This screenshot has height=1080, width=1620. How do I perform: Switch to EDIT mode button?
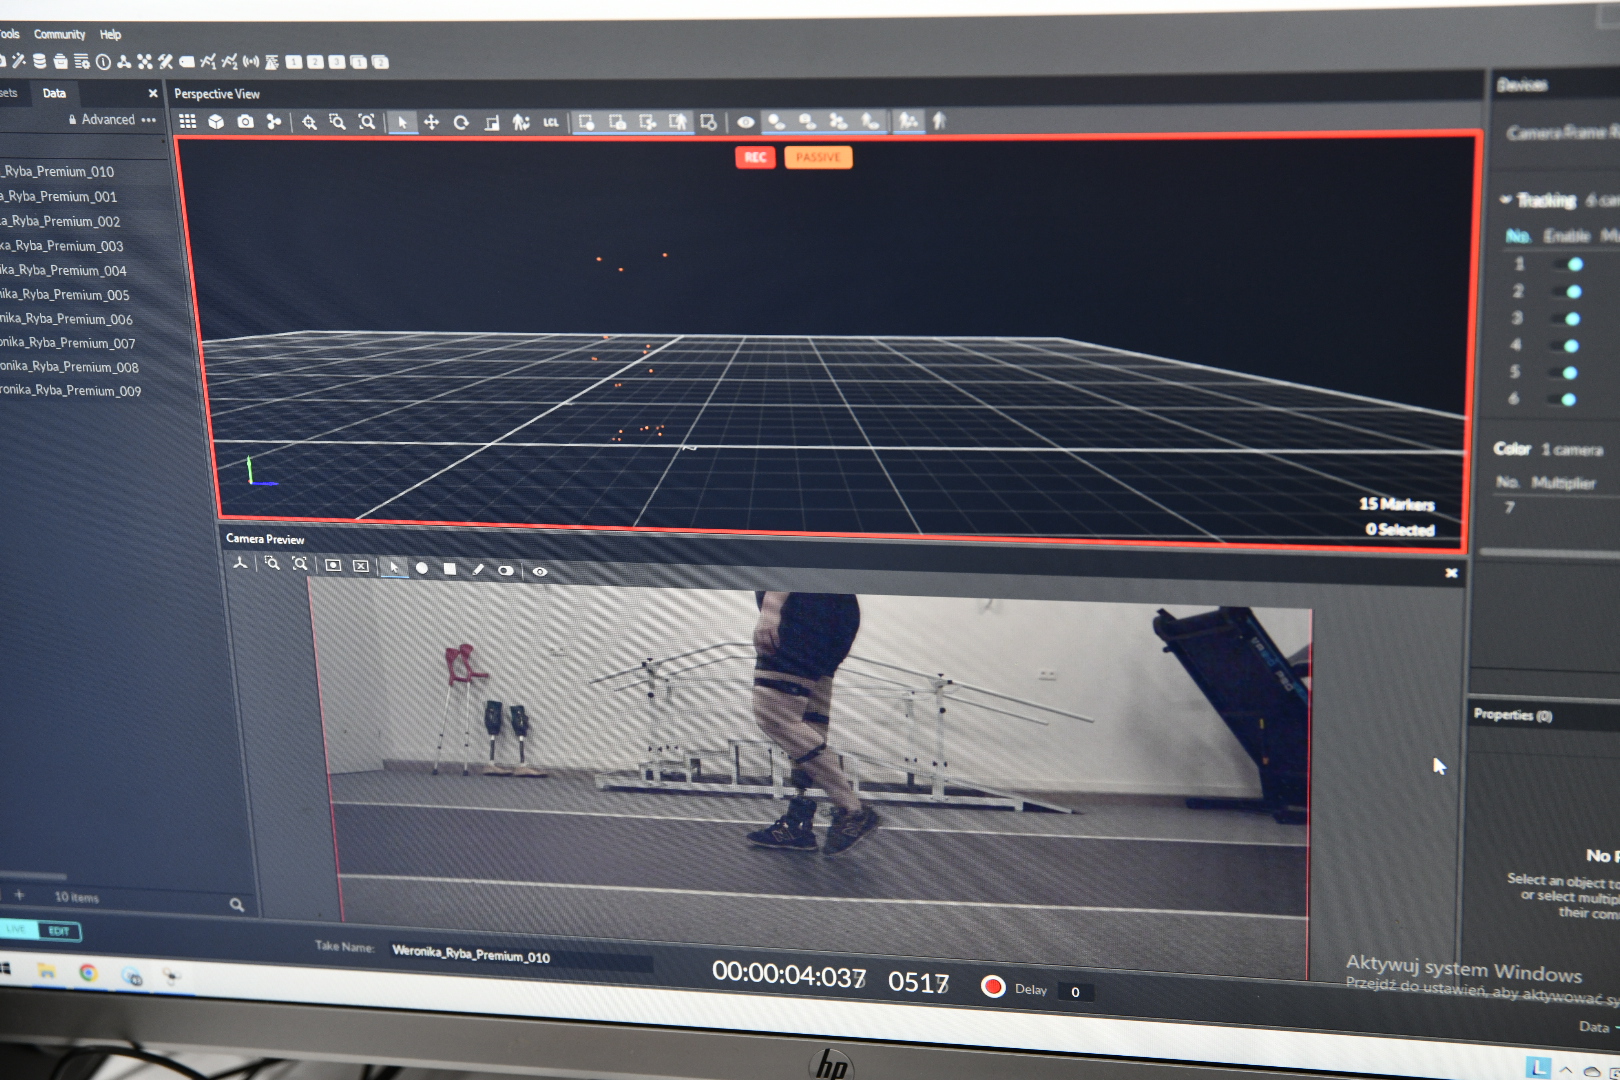click(x=59, y=931)
